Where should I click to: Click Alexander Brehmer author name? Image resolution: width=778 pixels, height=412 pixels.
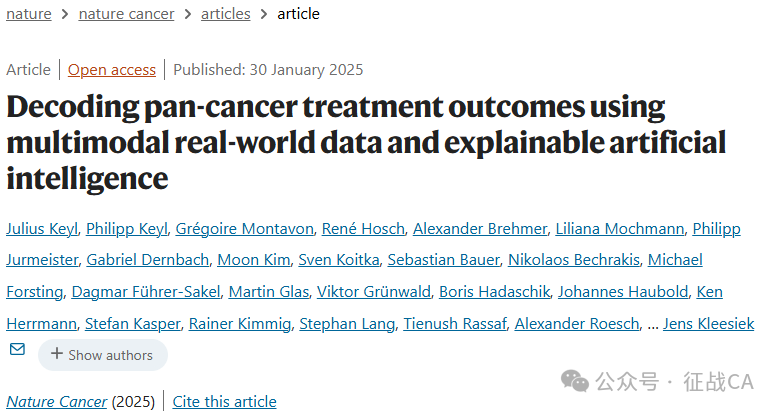point(480,229)
